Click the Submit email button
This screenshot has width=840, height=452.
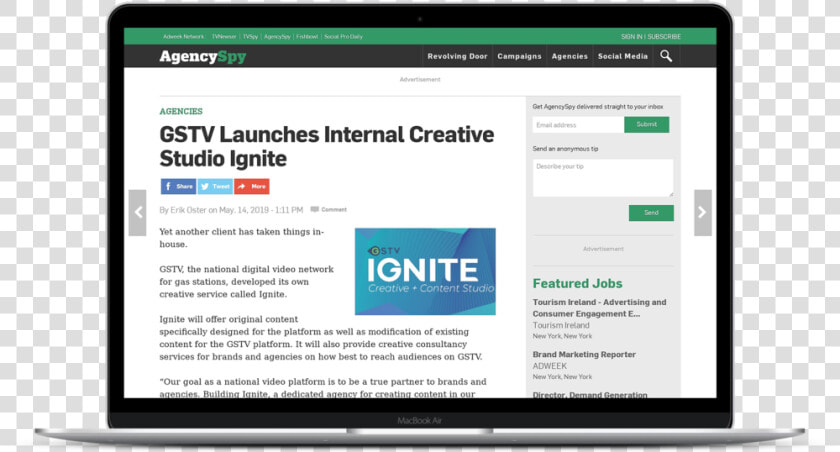(x=647, y=124)
